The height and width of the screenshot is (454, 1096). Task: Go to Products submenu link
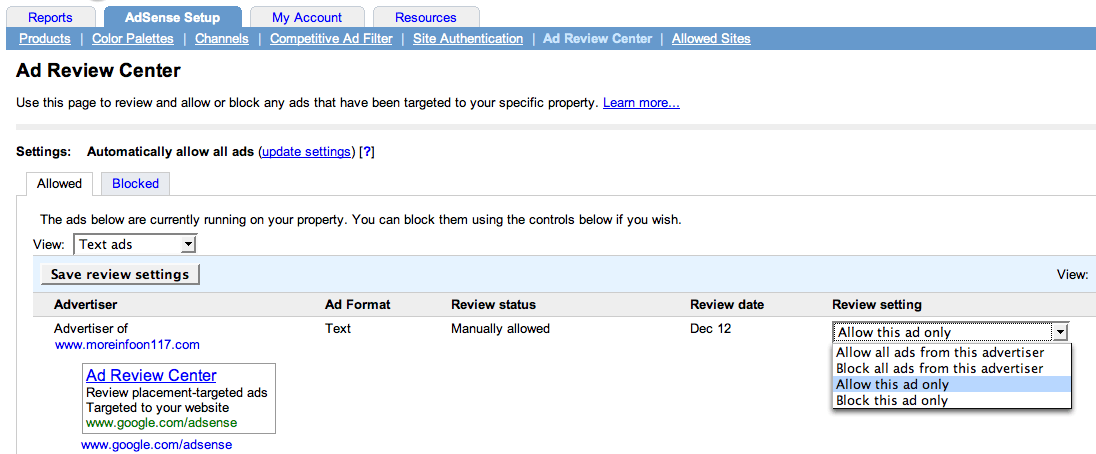coord(44,39)
